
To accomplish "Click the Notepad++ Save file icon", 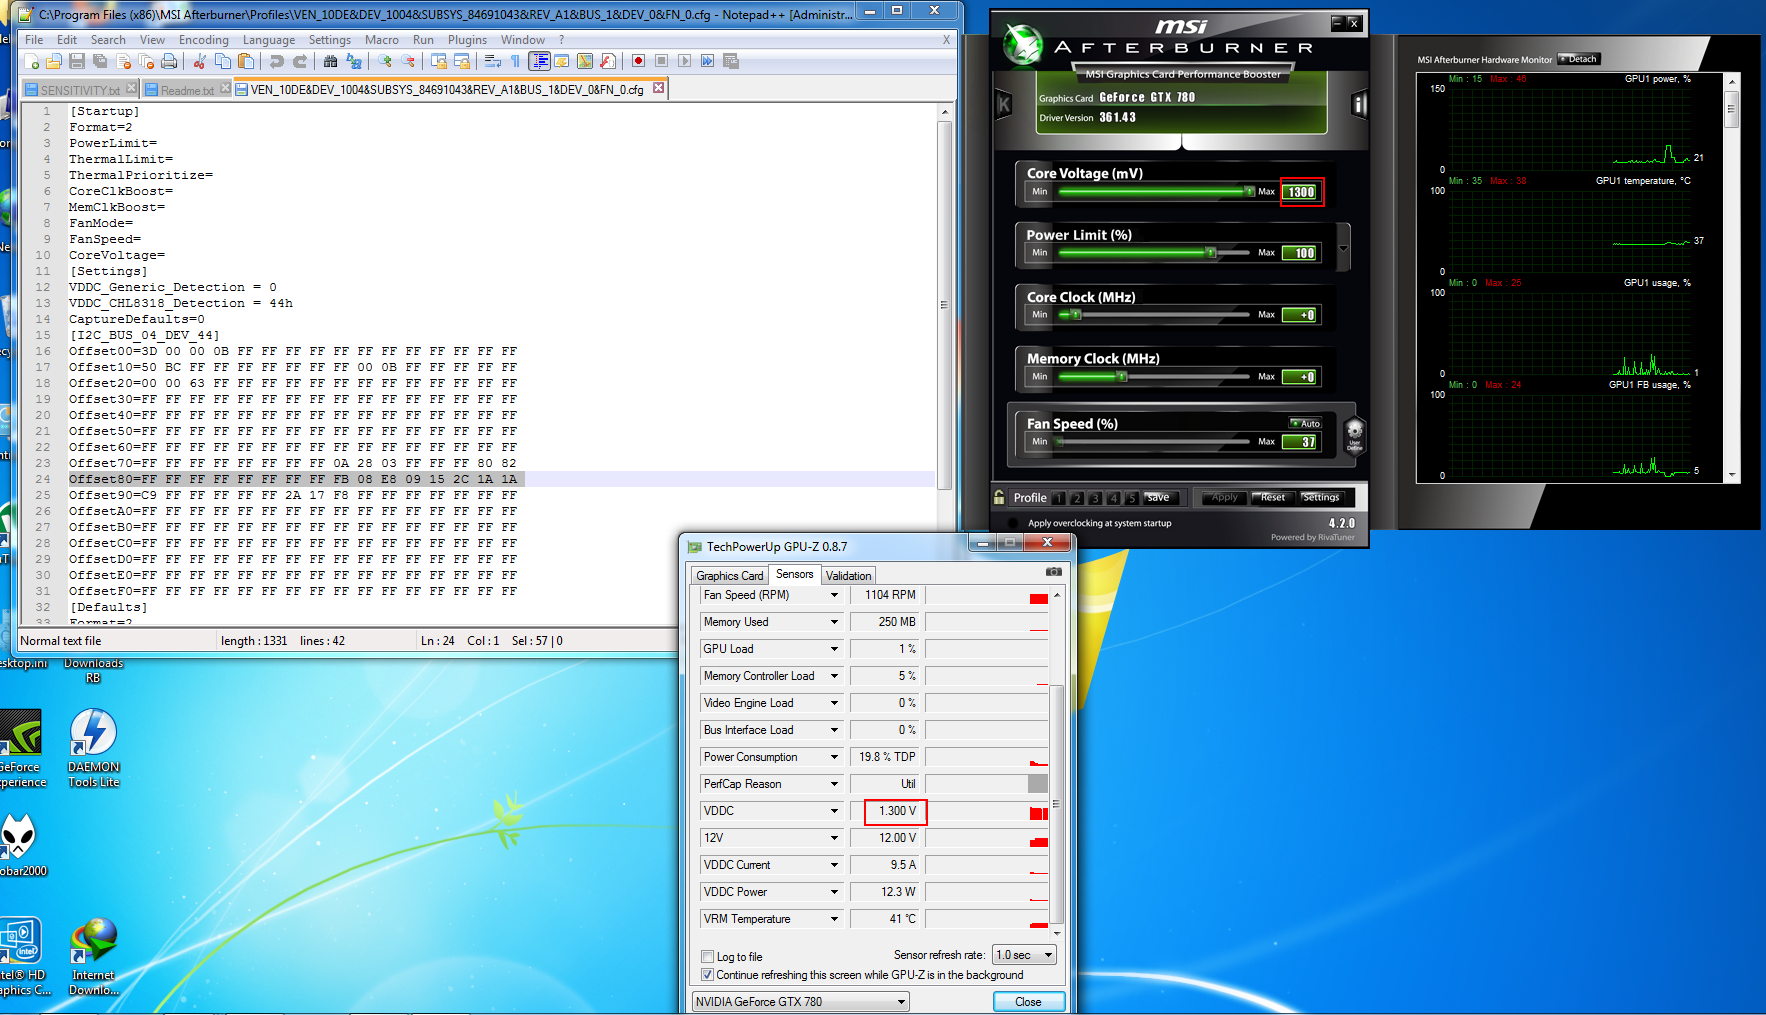I will tap(76, 62).
